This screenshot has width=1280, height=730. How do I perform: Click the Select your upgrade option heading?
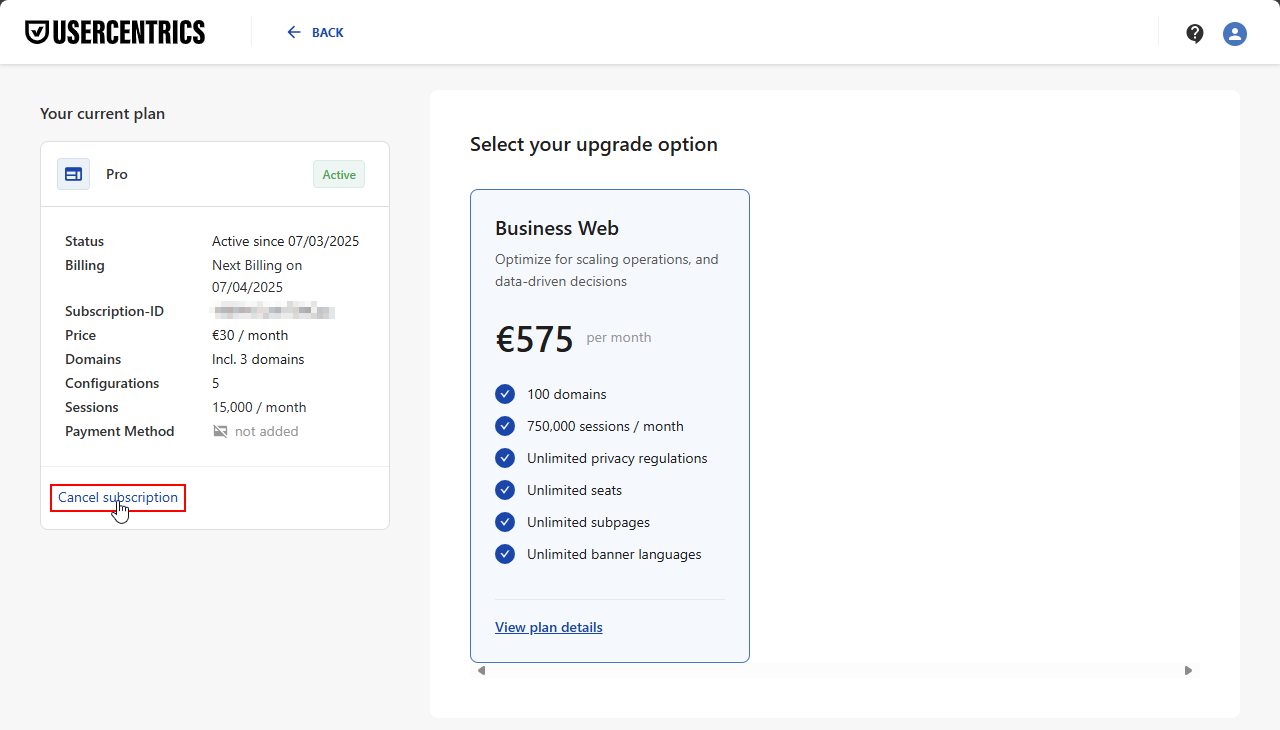(594, 144)
